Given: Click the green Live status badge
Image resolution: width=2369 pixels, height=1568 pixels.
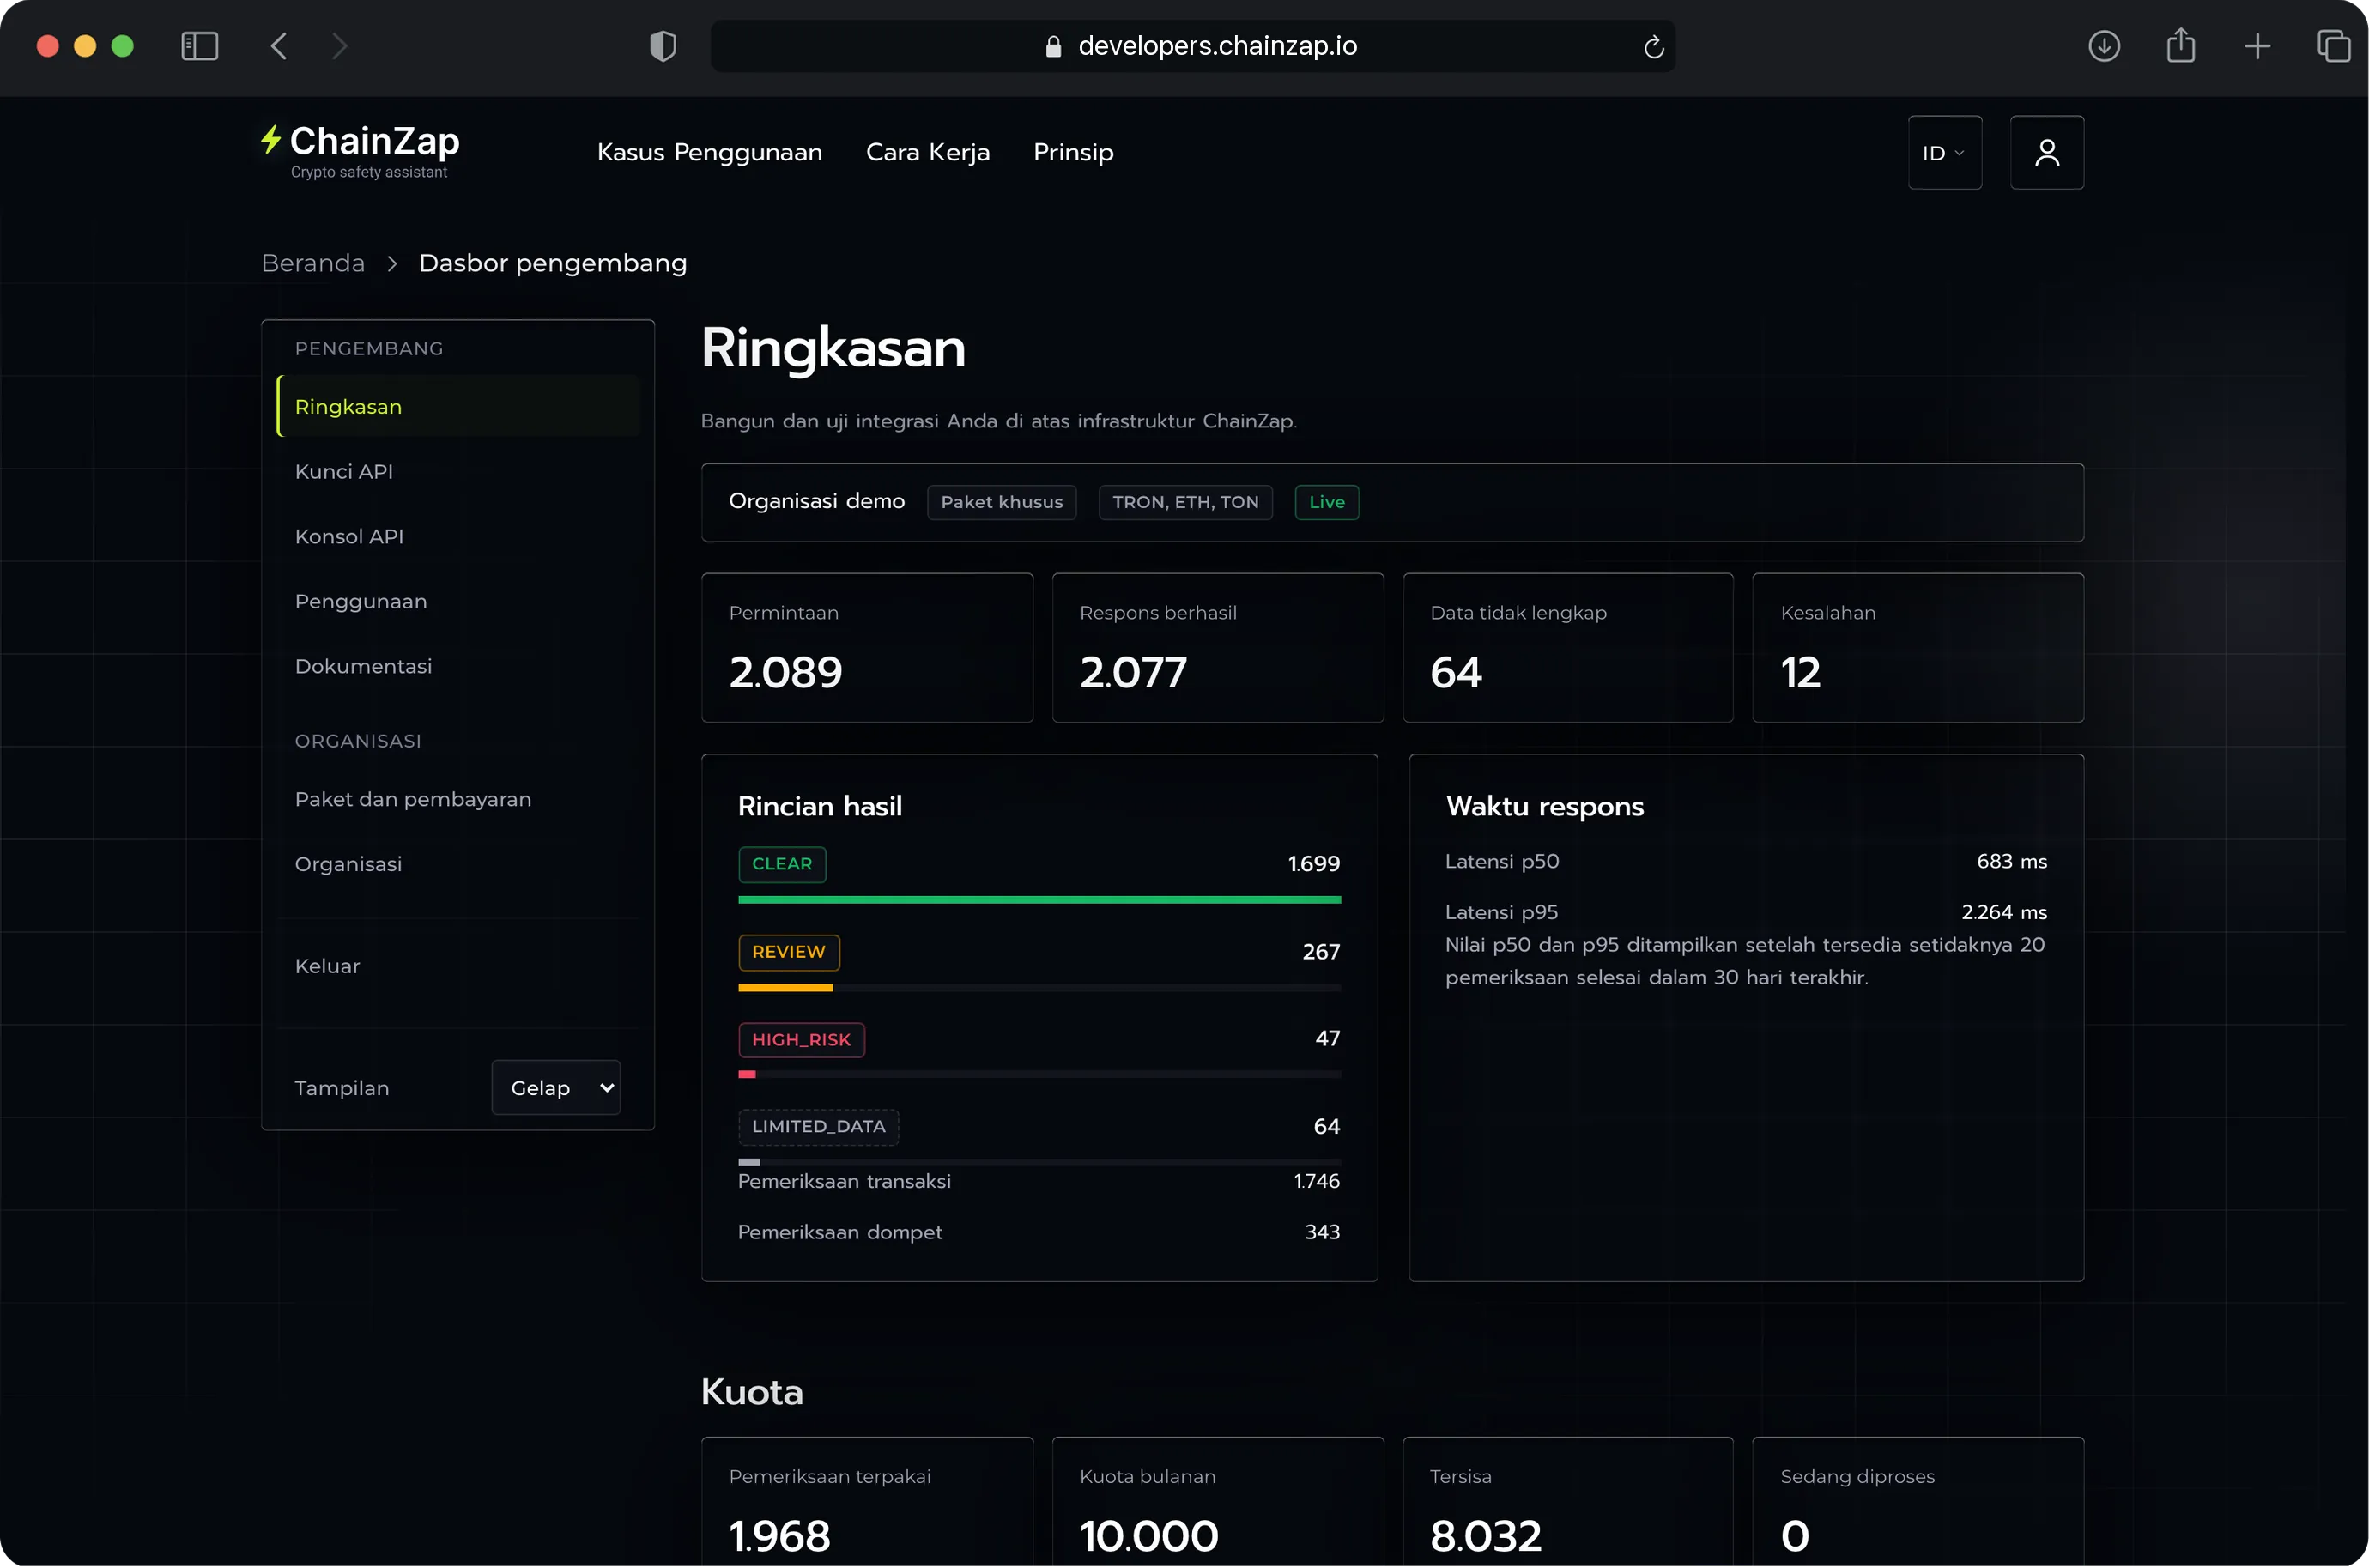Looking at the screenshot, I should pos(1326,502).
